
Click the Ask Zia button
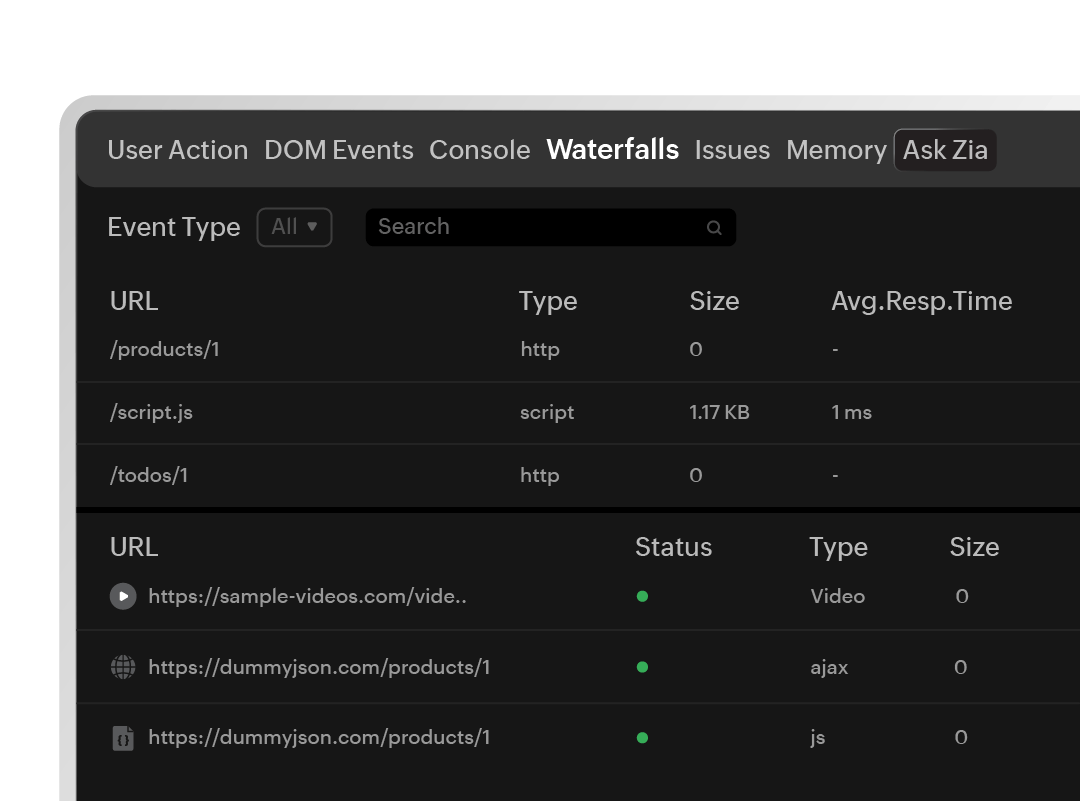coord(944,150)
